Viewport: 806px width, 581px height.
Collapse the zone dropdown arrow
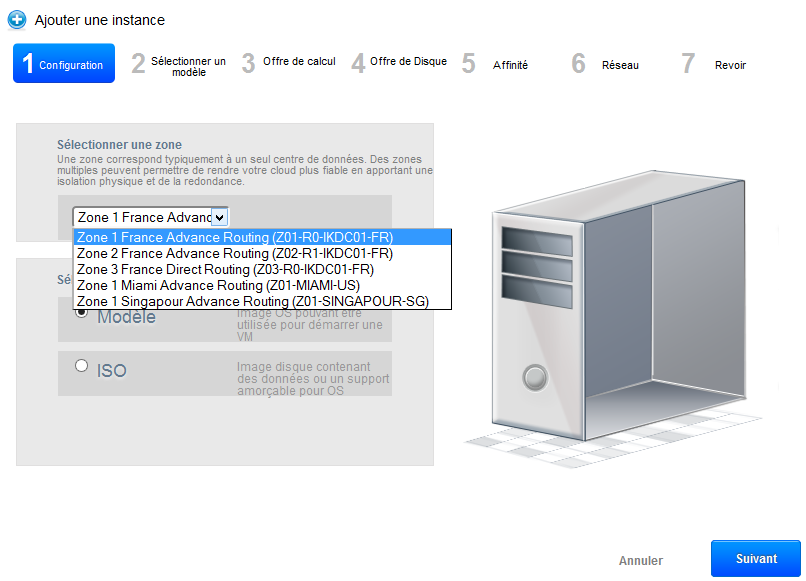point(220,217)
